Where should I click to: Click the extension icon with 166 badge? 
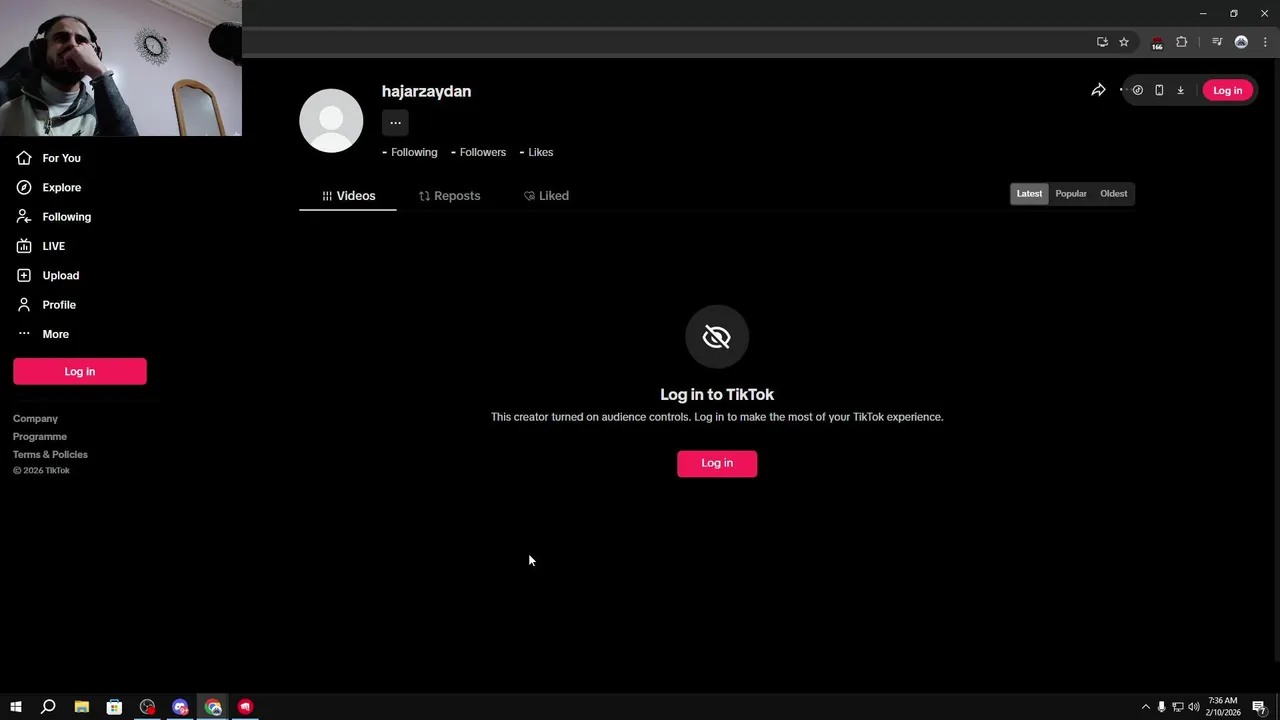point(1157,43)
